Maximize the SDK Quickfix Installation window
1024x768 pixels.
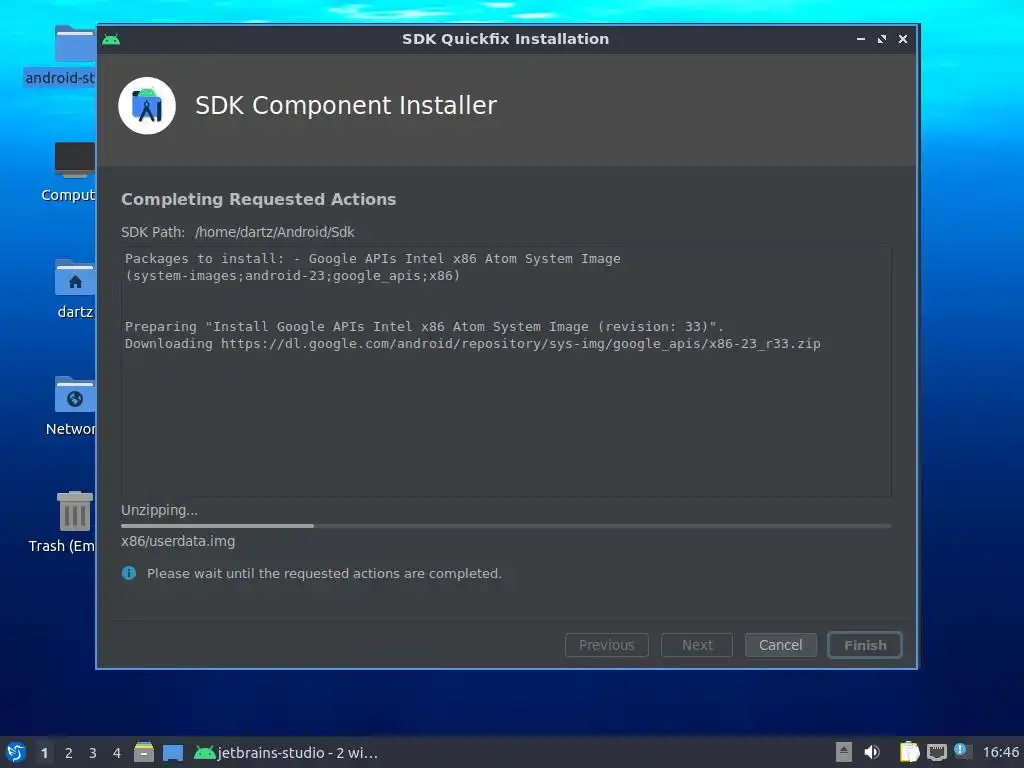[882, 39]
